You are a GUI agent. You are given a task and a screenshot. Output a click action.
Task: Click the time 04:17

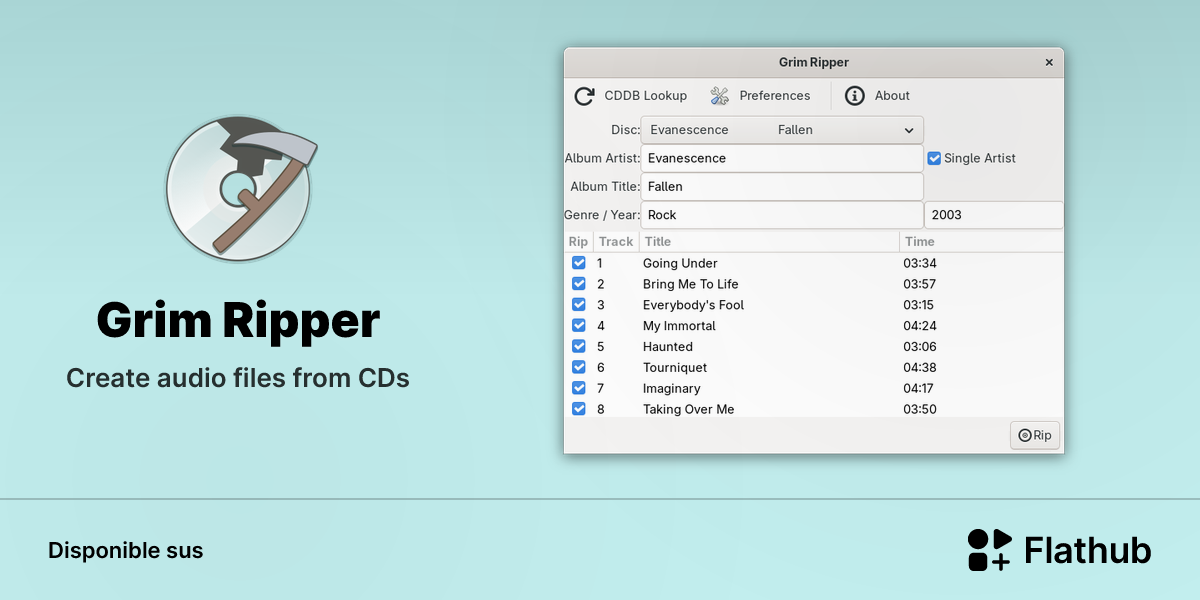(x=919, y=388)
